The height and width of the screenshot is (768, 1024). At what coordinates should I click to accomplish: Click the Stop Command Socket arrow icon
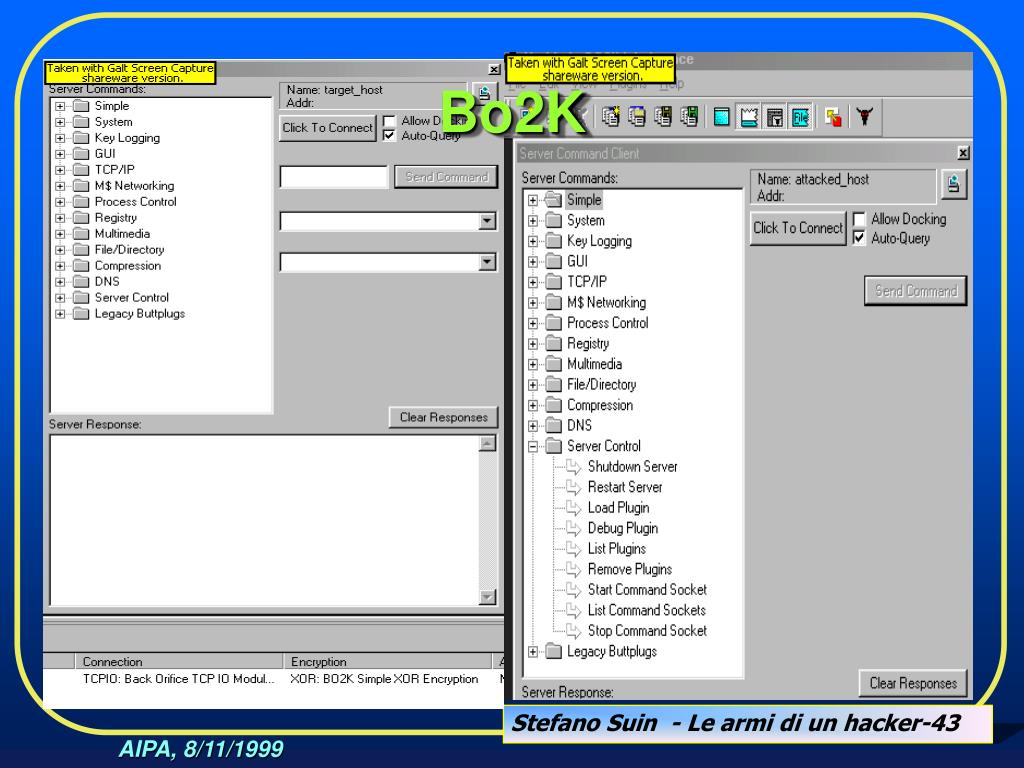[x=573, y=631]
